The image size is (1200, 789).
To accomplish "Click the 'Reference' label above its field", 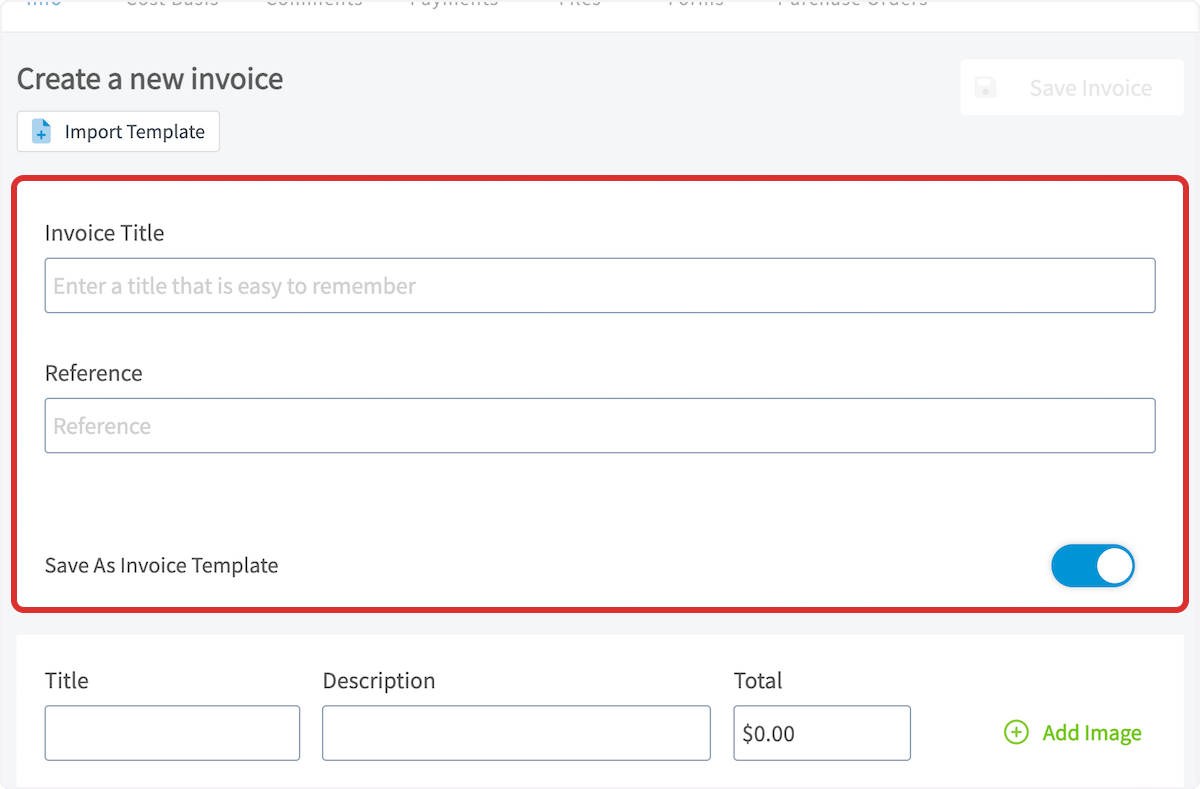I will (x=94, y=373).
